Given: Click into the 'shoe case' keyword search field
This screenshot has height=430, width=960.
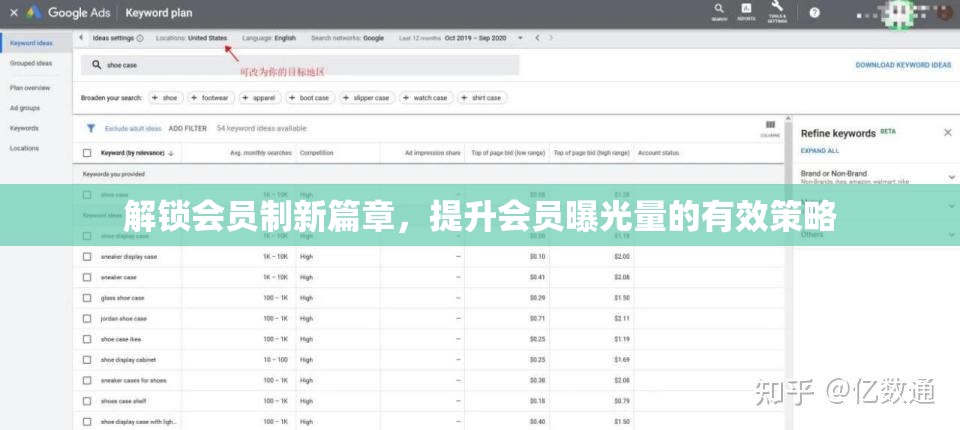Looking at the screenshot, I should (300, 65).
